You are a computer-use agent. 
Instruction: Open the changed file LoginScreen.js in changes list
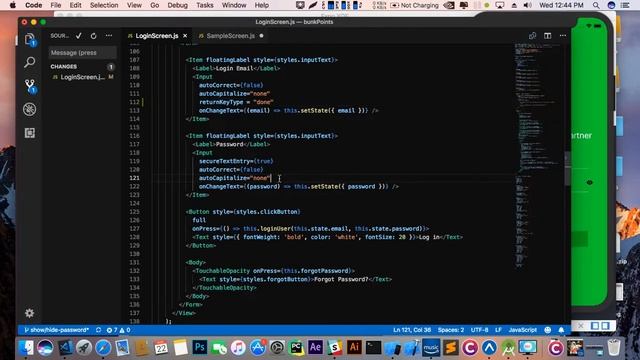coord(82,77)
